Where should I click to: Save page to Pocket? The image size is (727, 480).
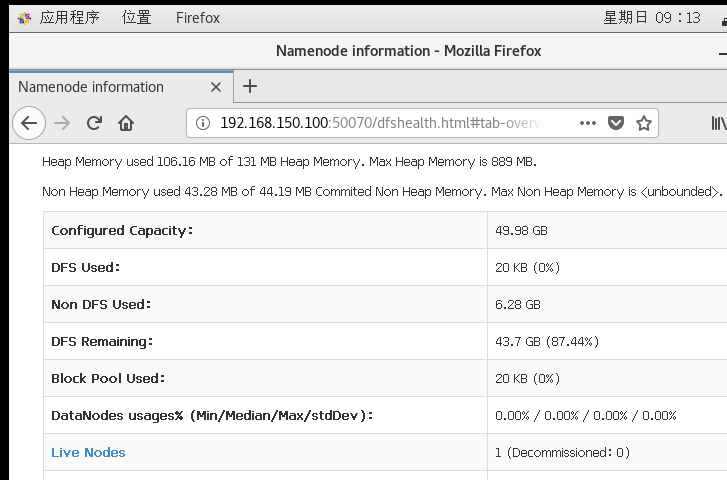617,123
